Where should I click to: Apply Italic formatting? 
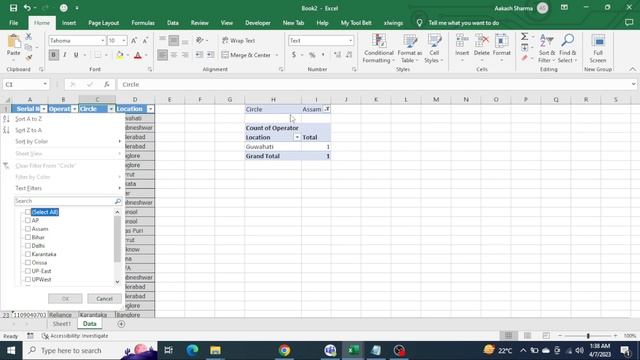click(64, 55)
